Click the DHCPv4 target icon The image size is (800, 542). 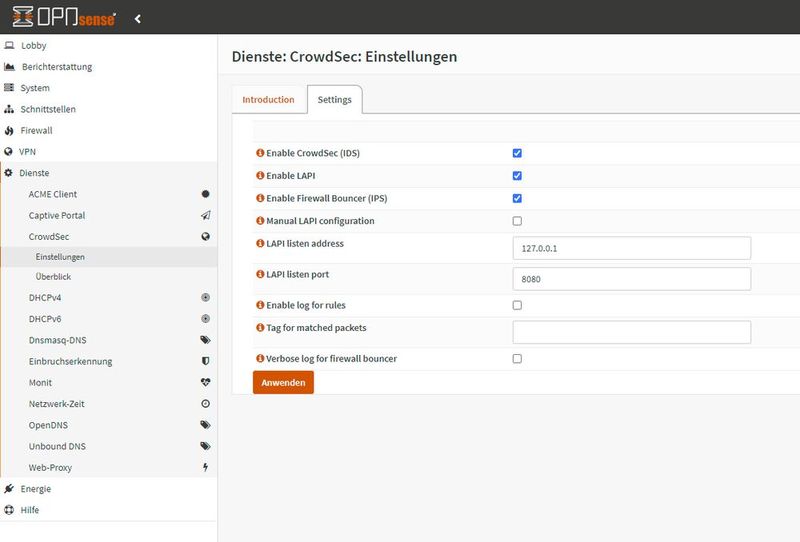point(205,298)
